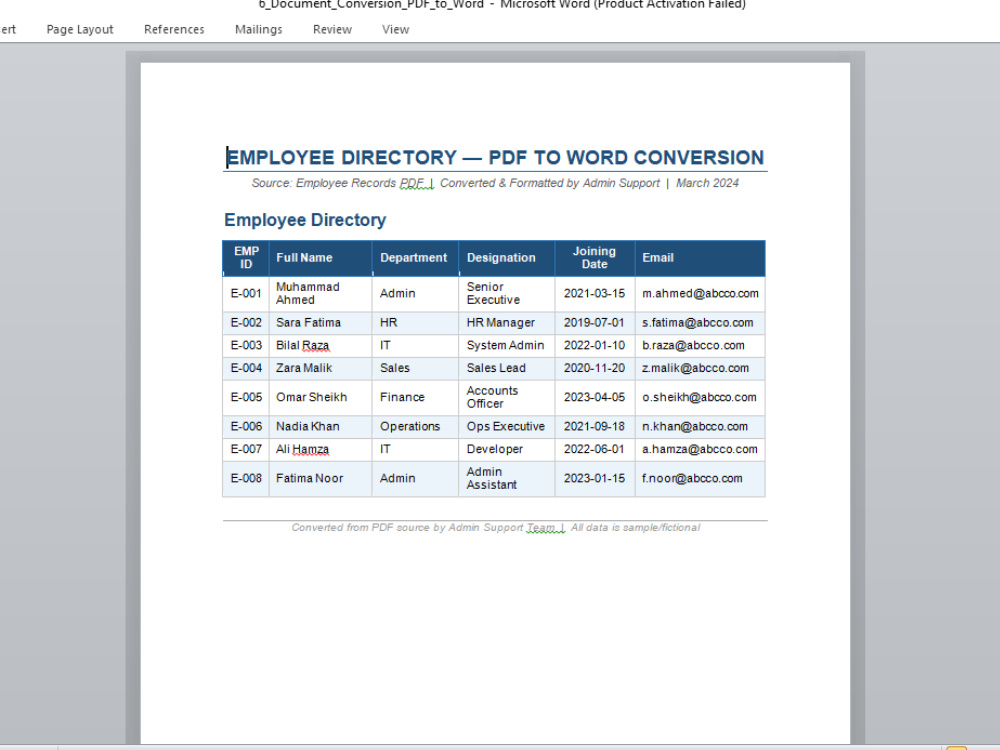Viewport: 1000px width, 750px height.
Task: Click cell E-007
Action: [x=246, y=449]
